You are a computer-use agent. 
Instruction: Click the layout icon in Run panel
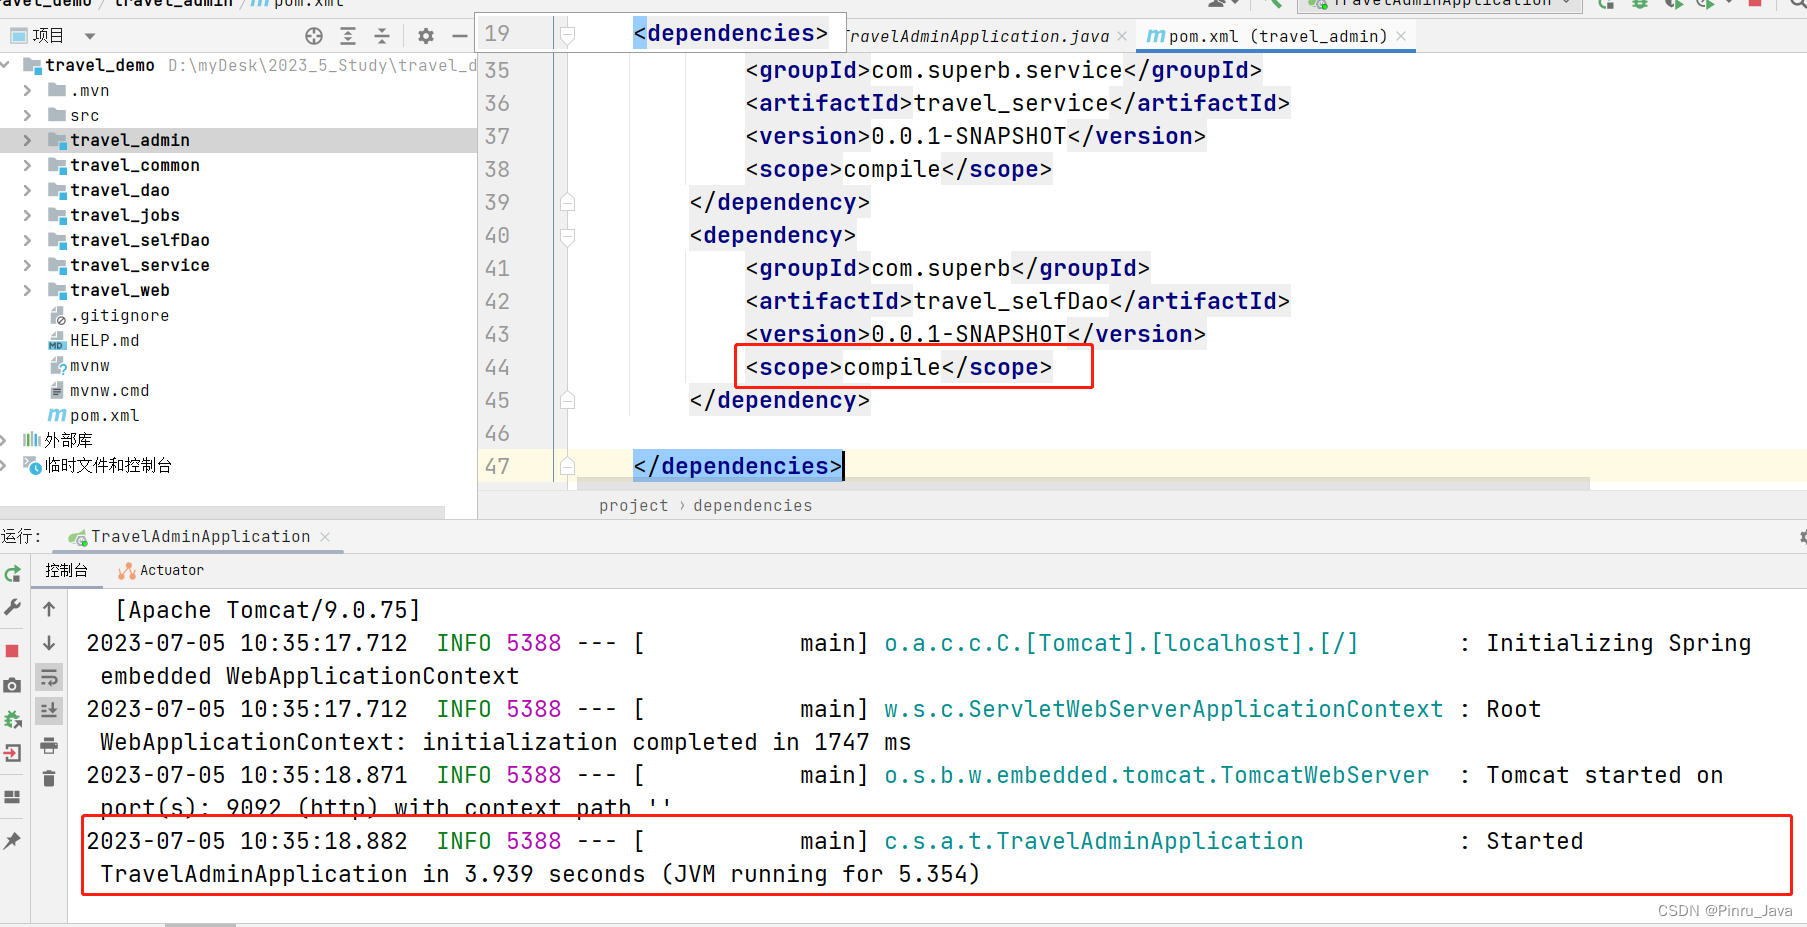13,797
